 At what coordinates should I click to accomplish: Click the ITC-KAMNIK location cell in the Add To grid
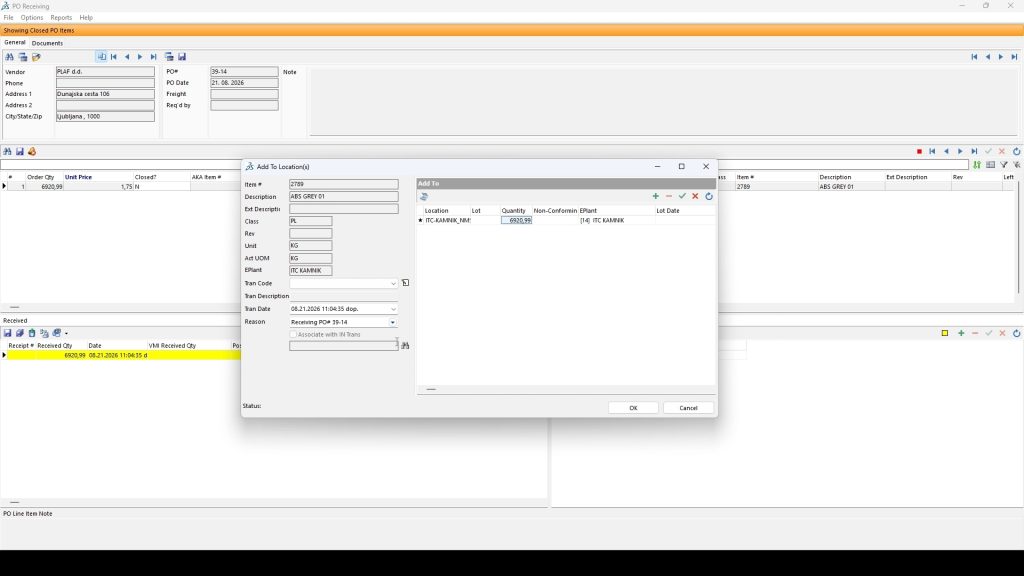pyautogui.click(x=447, y=221)
